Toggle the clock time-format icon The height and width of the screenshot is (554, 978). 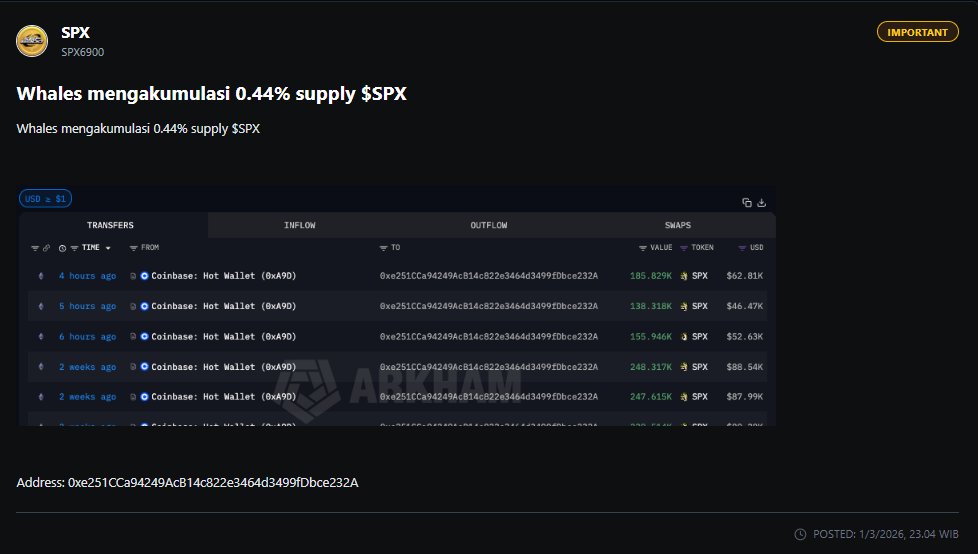point(62,248)
